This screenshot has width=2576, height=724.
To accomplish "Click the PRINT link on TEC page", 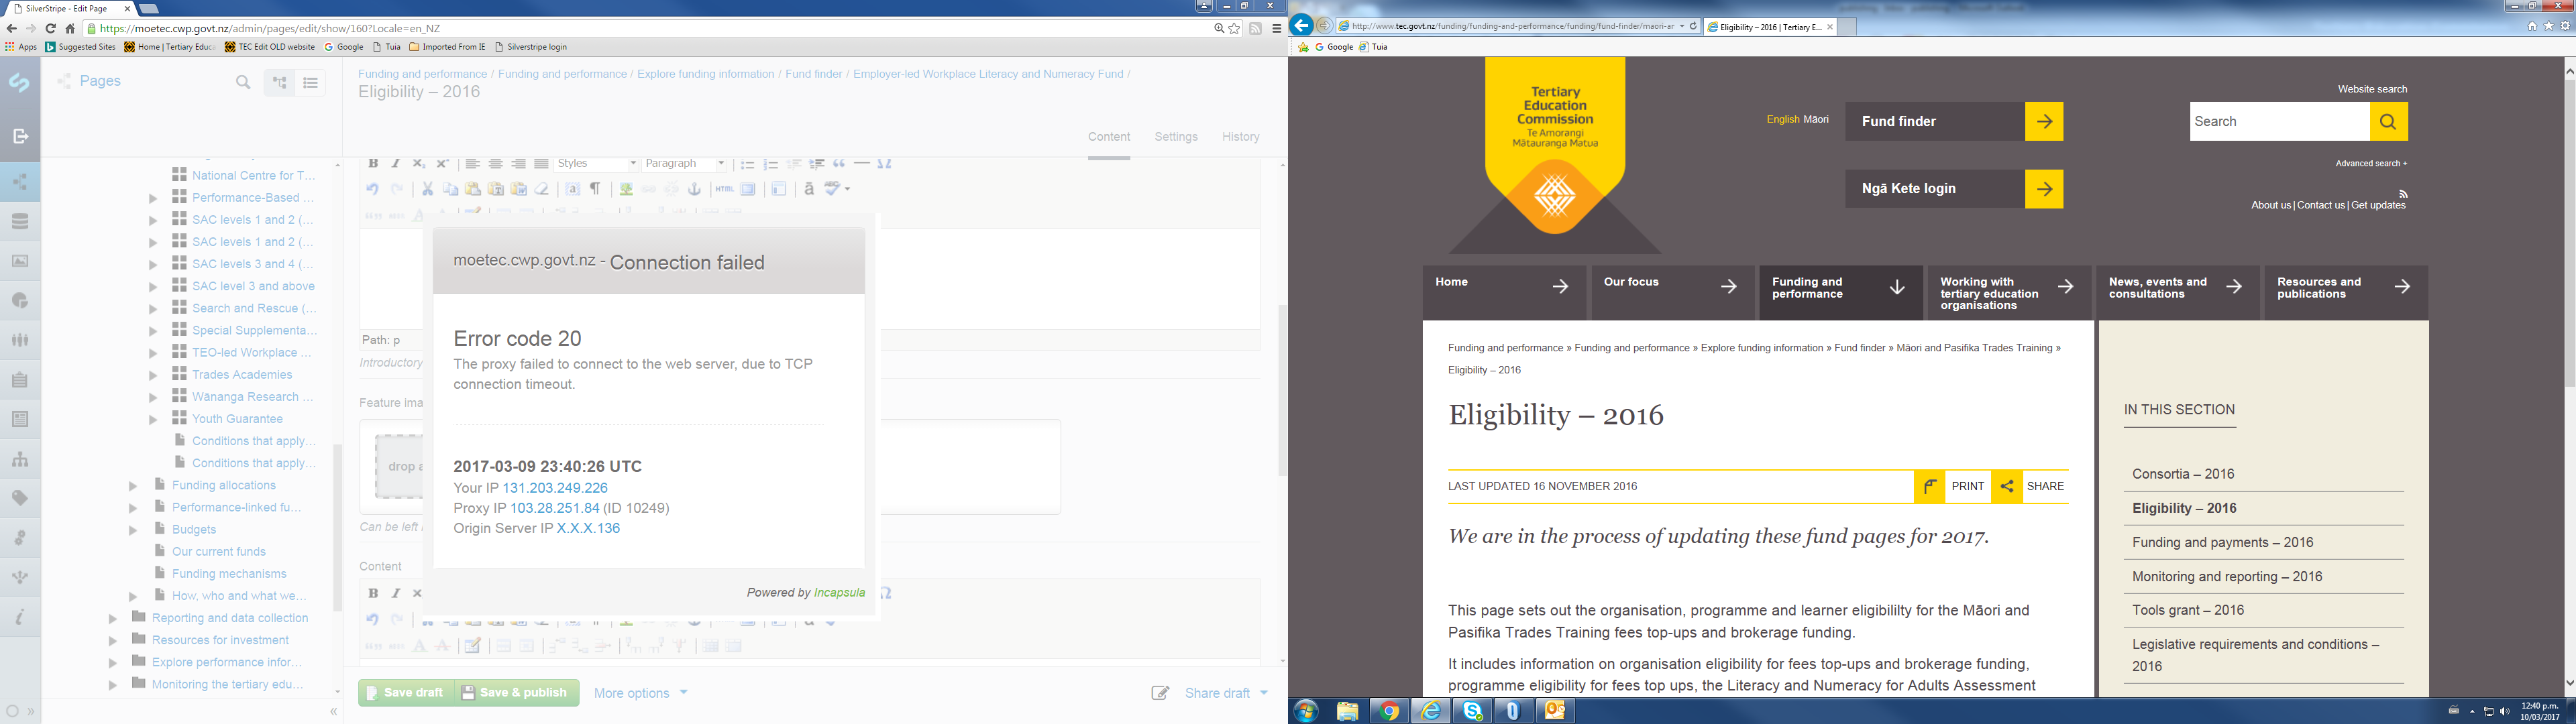I will click(1967, 487).
